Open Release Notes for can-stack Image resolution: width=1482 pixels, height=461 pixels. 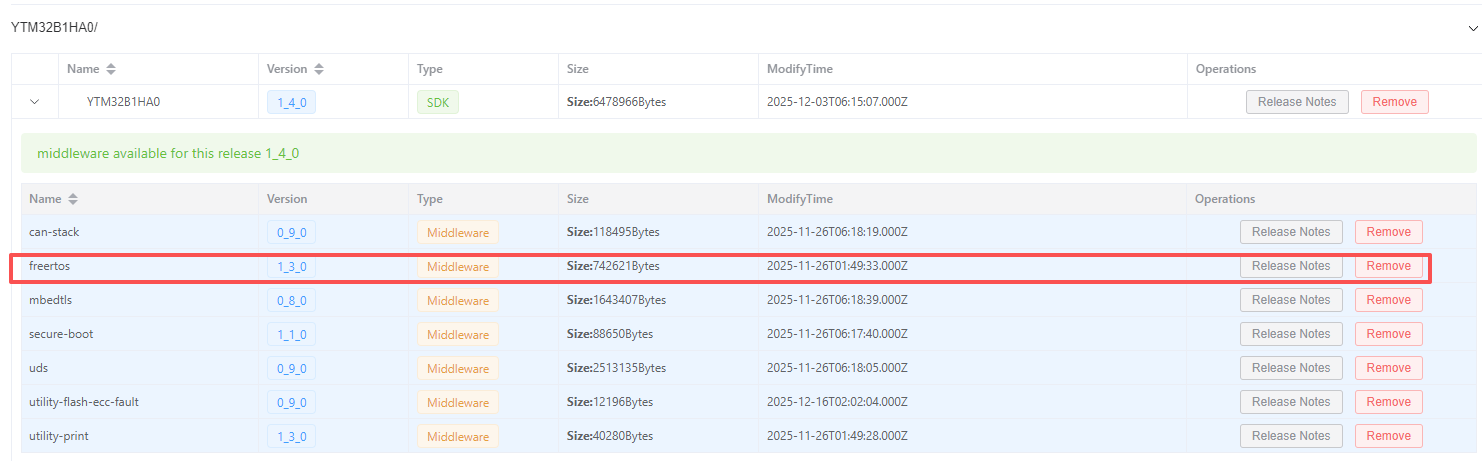[x=1290, y=232]
